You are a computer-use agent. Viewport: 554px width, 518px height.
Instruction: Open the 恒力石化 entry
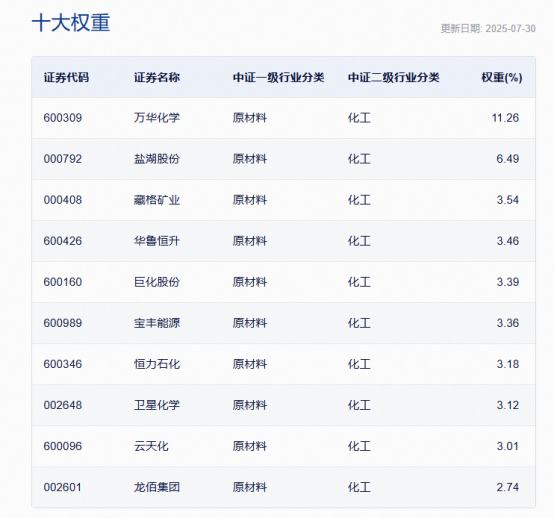coord(157,364)
